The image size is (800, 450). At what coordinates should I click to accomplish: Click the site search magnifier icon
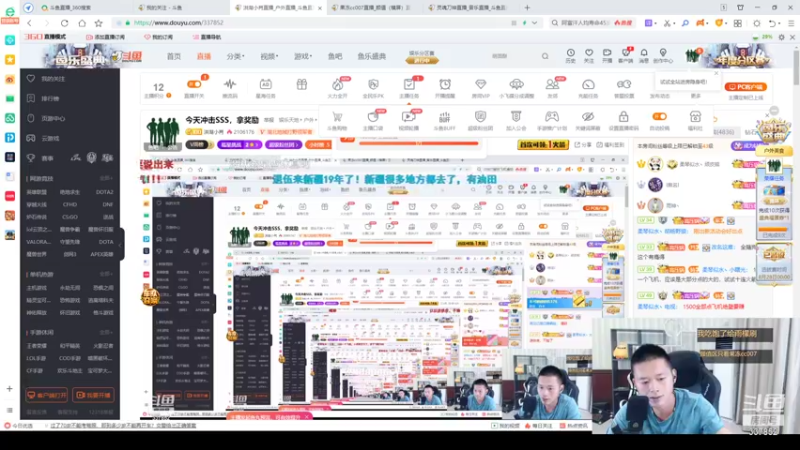(x=545, y=56)
